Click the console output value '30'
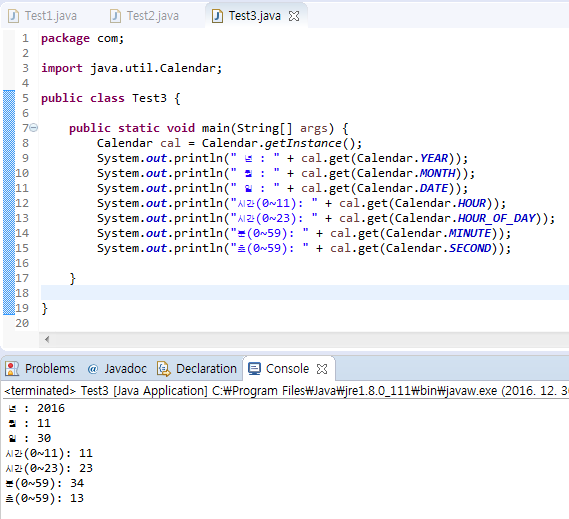 click(x=44, y=438)
